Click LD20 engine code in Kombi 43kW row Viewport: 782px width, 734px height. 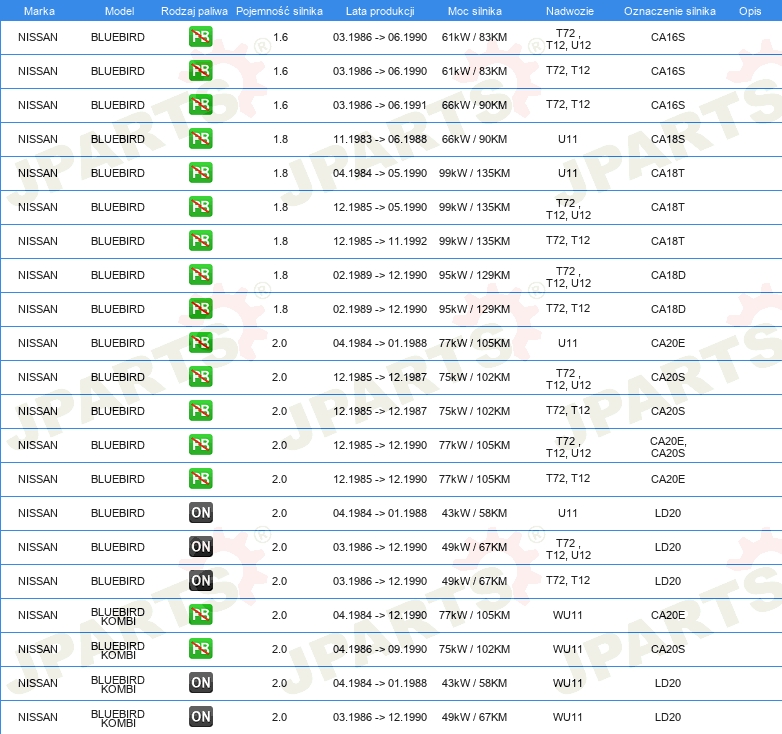[668, 683]
